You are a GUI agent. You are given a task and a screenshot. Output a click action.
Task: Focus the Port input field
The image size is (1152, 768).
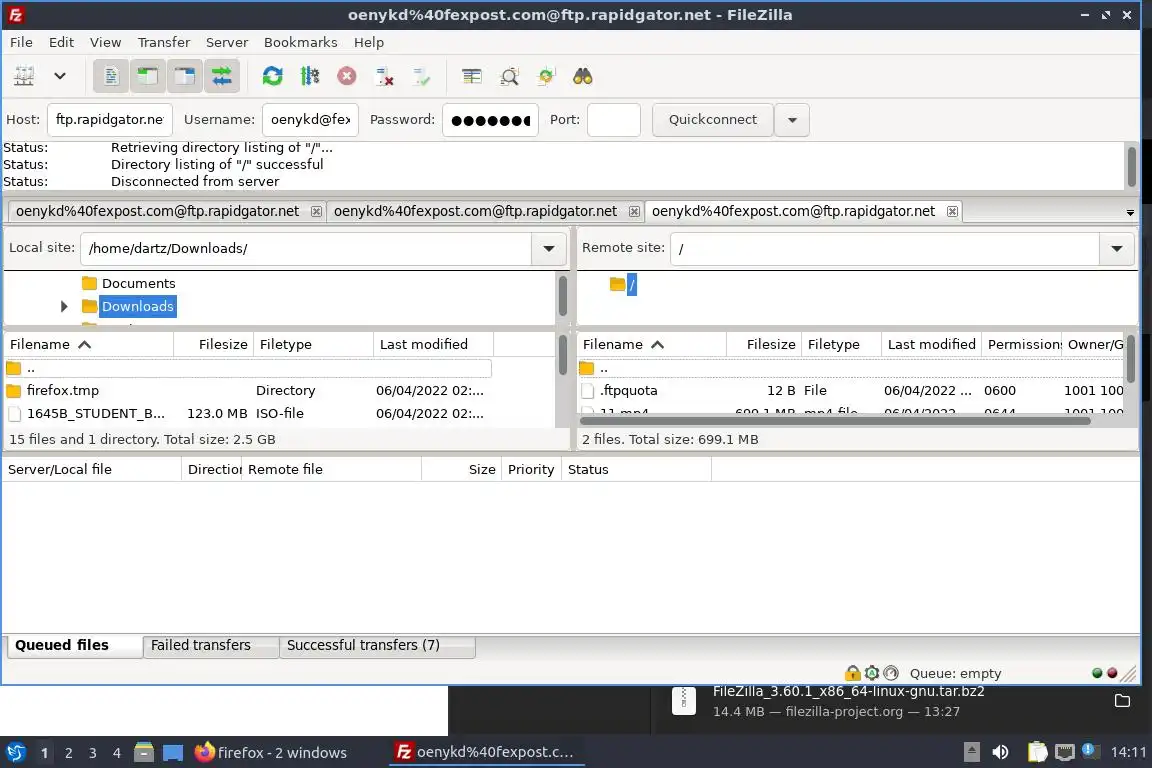[613, 120]
